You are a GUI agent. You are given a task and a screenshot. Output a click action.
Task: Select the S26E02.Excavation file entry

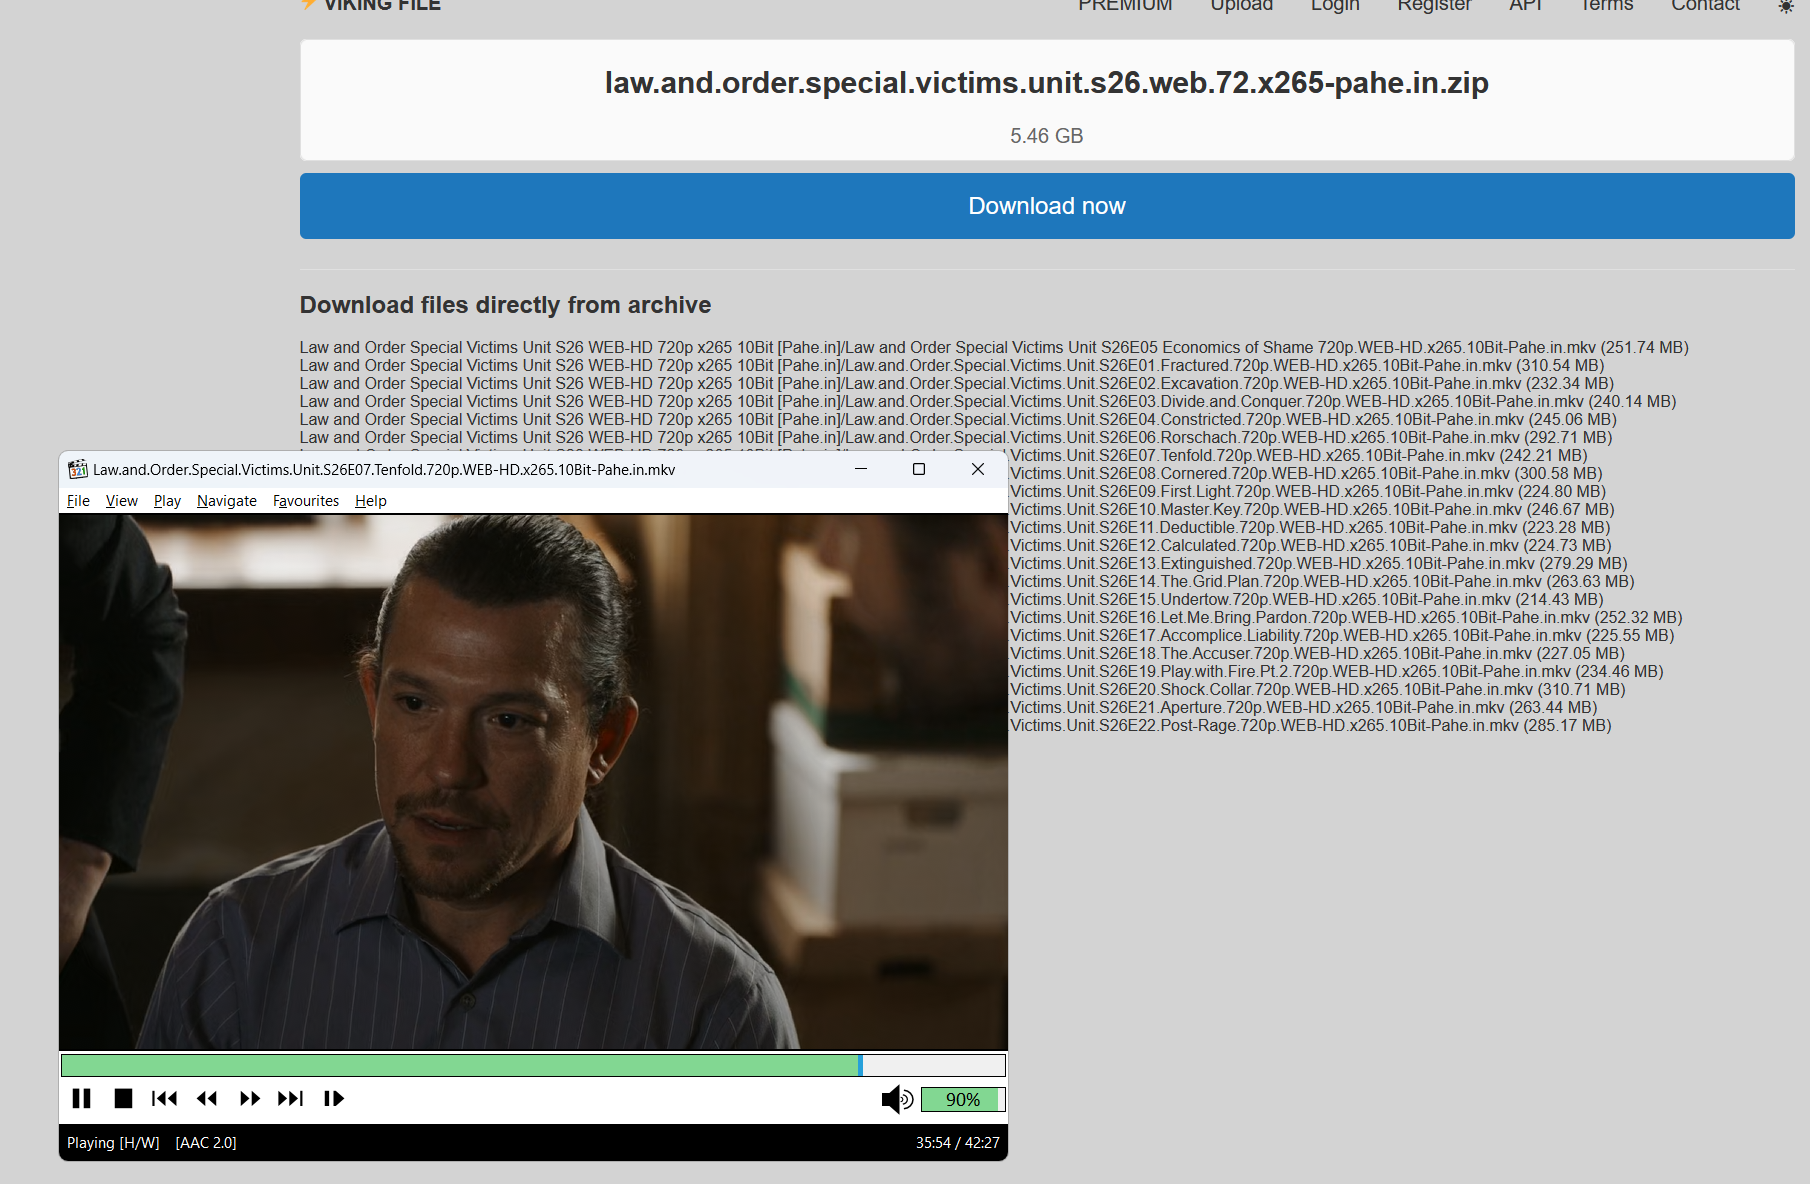(x=957, y=384)
